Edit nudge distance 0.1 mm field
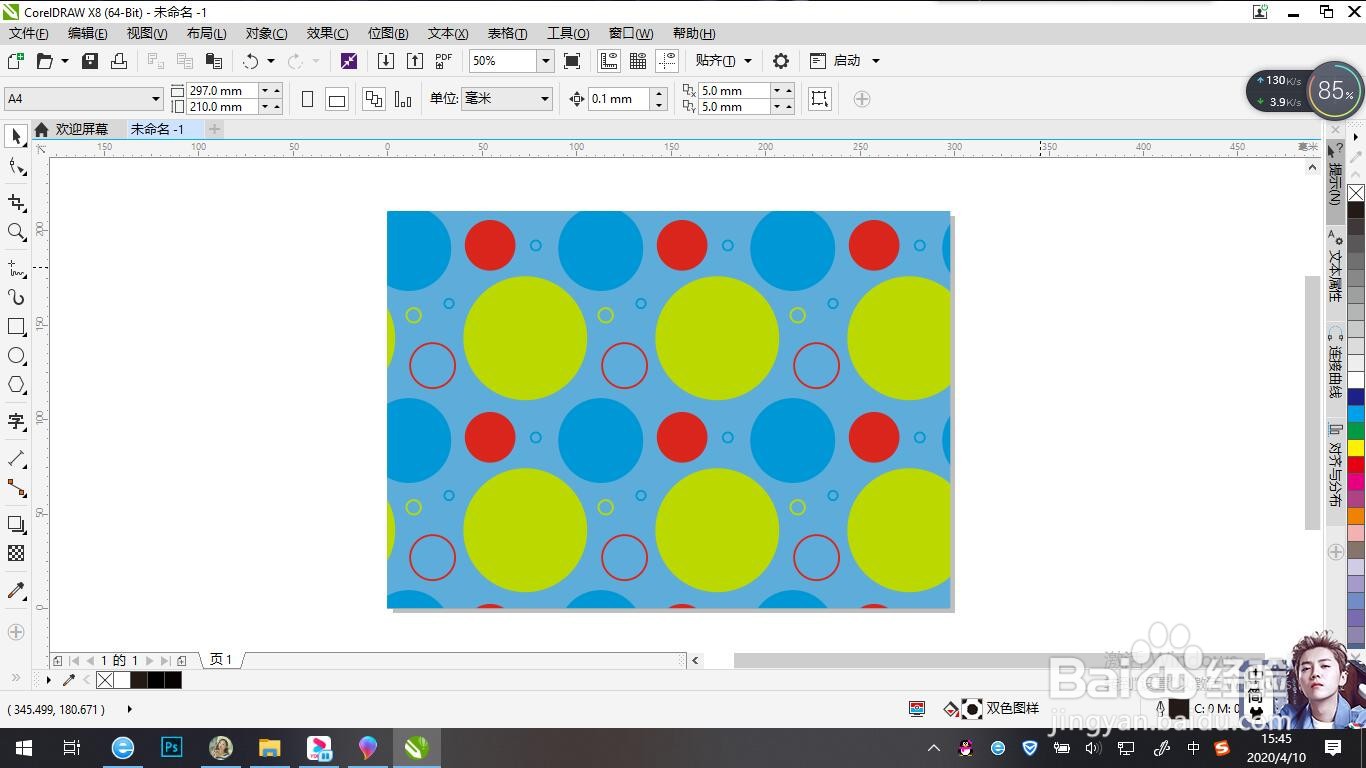Screen dimensions: 1366x768 click(618, 99)
